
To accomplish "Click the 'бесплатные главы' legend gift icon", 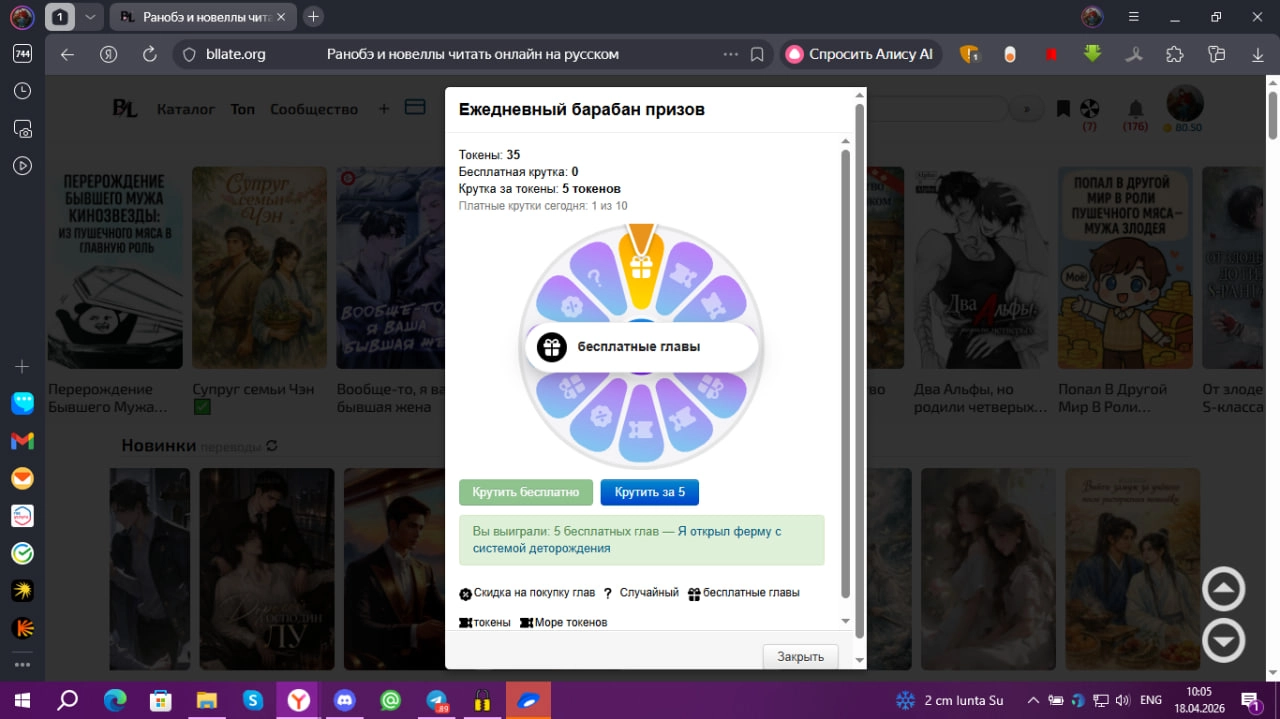I will 694,593.
